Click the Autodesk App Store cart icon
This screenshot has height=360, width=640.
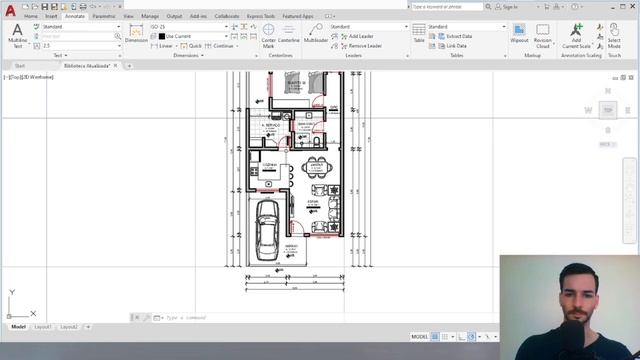click(x=547, y=7)
